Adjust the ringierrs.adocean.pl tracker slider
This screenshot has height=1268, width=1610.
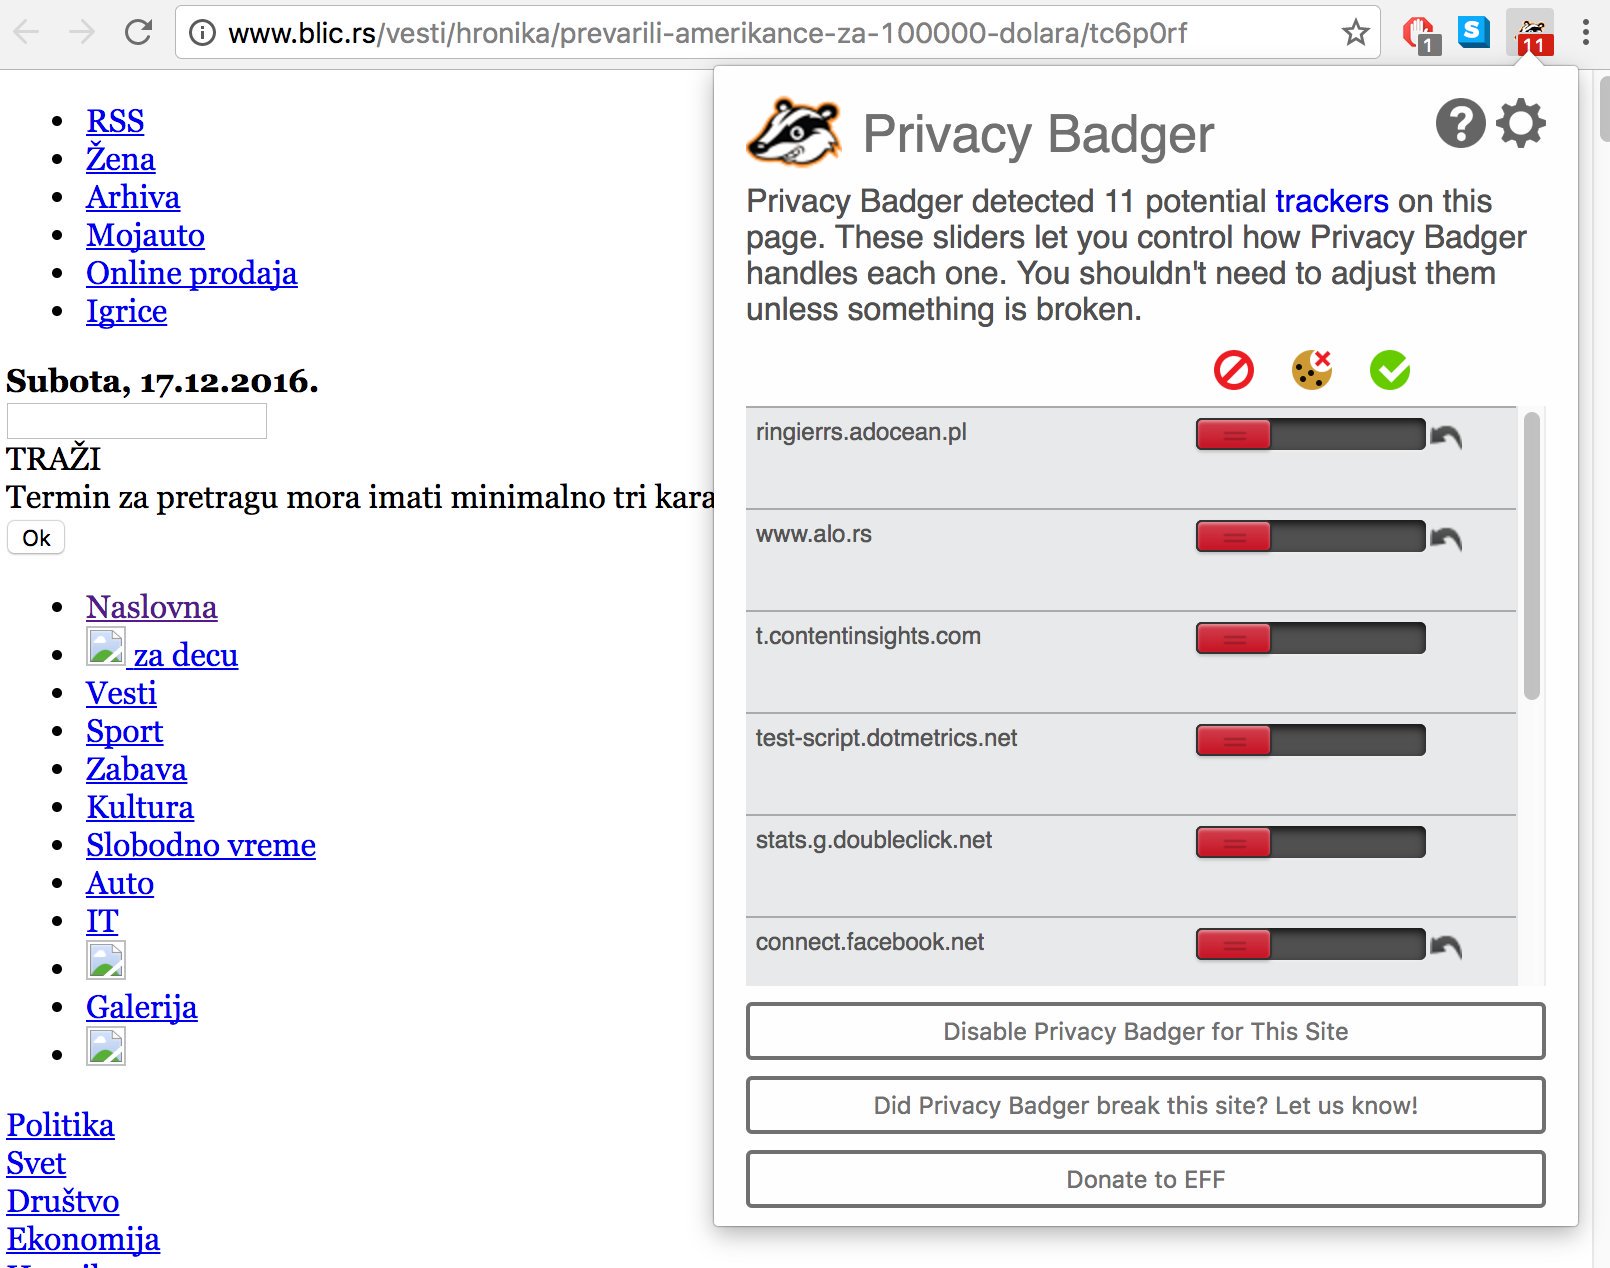click(1310, 434)
